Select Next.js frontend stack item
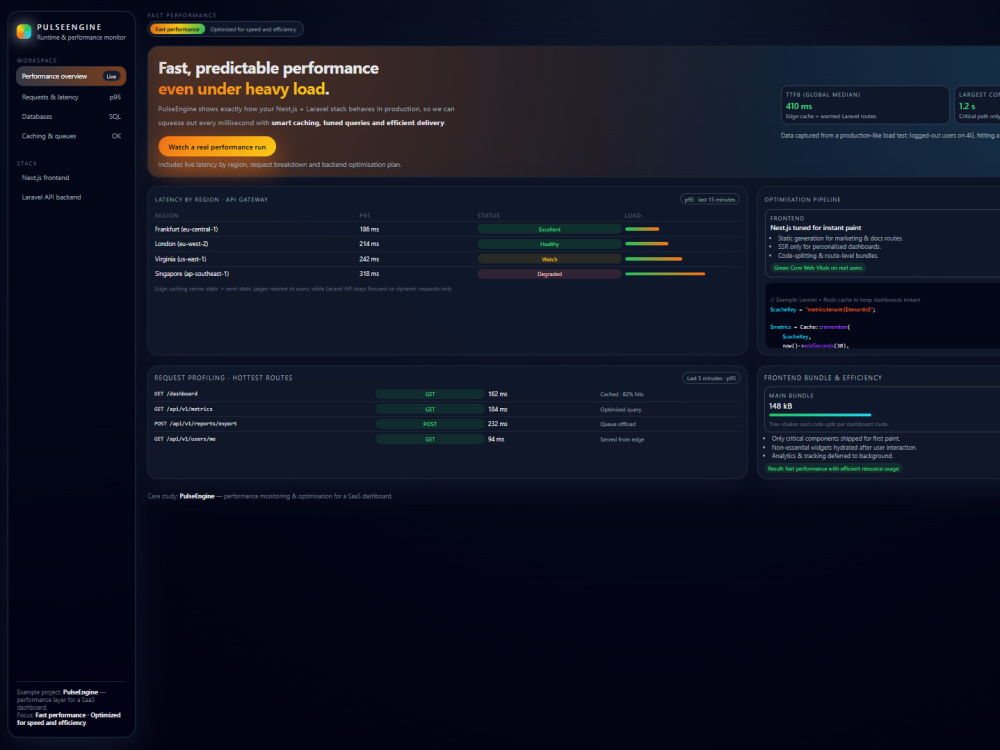The width and height of the screenshot is (1000, 750). coord(71,178)
